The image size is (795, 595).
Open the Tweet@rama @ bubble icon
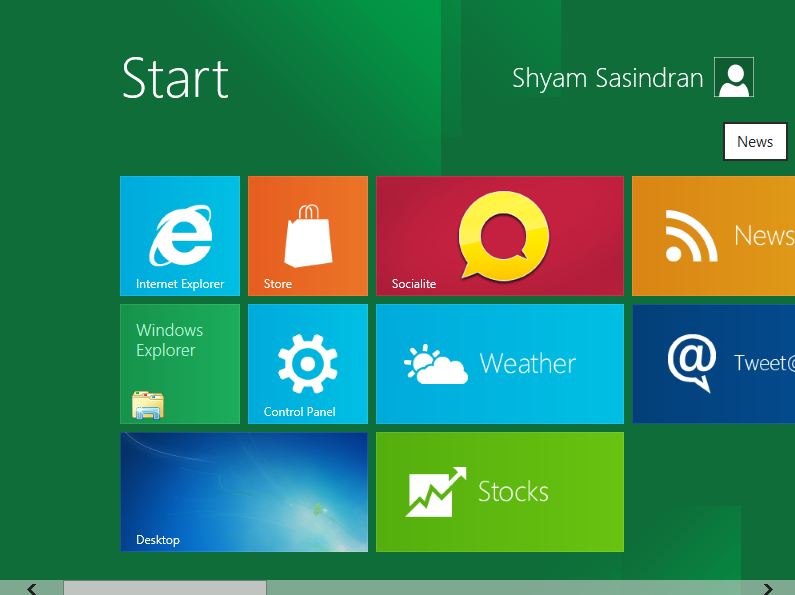pyautogui.click(x=692, y=362)
